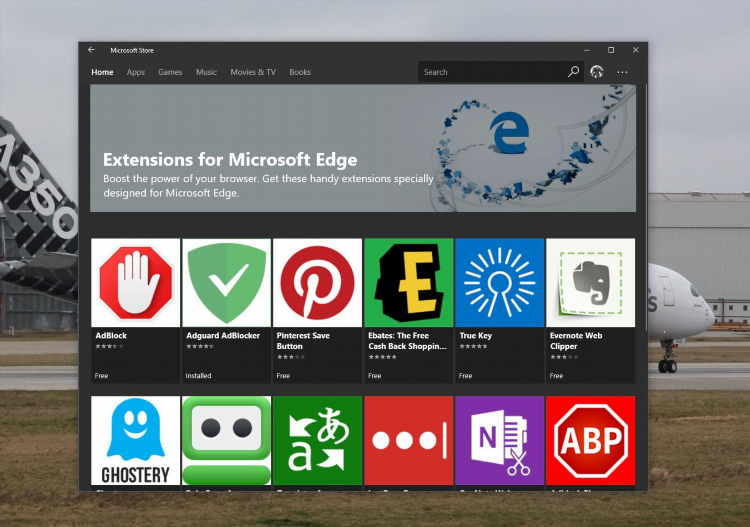Go to Movies & TV tab

(253, 72)
